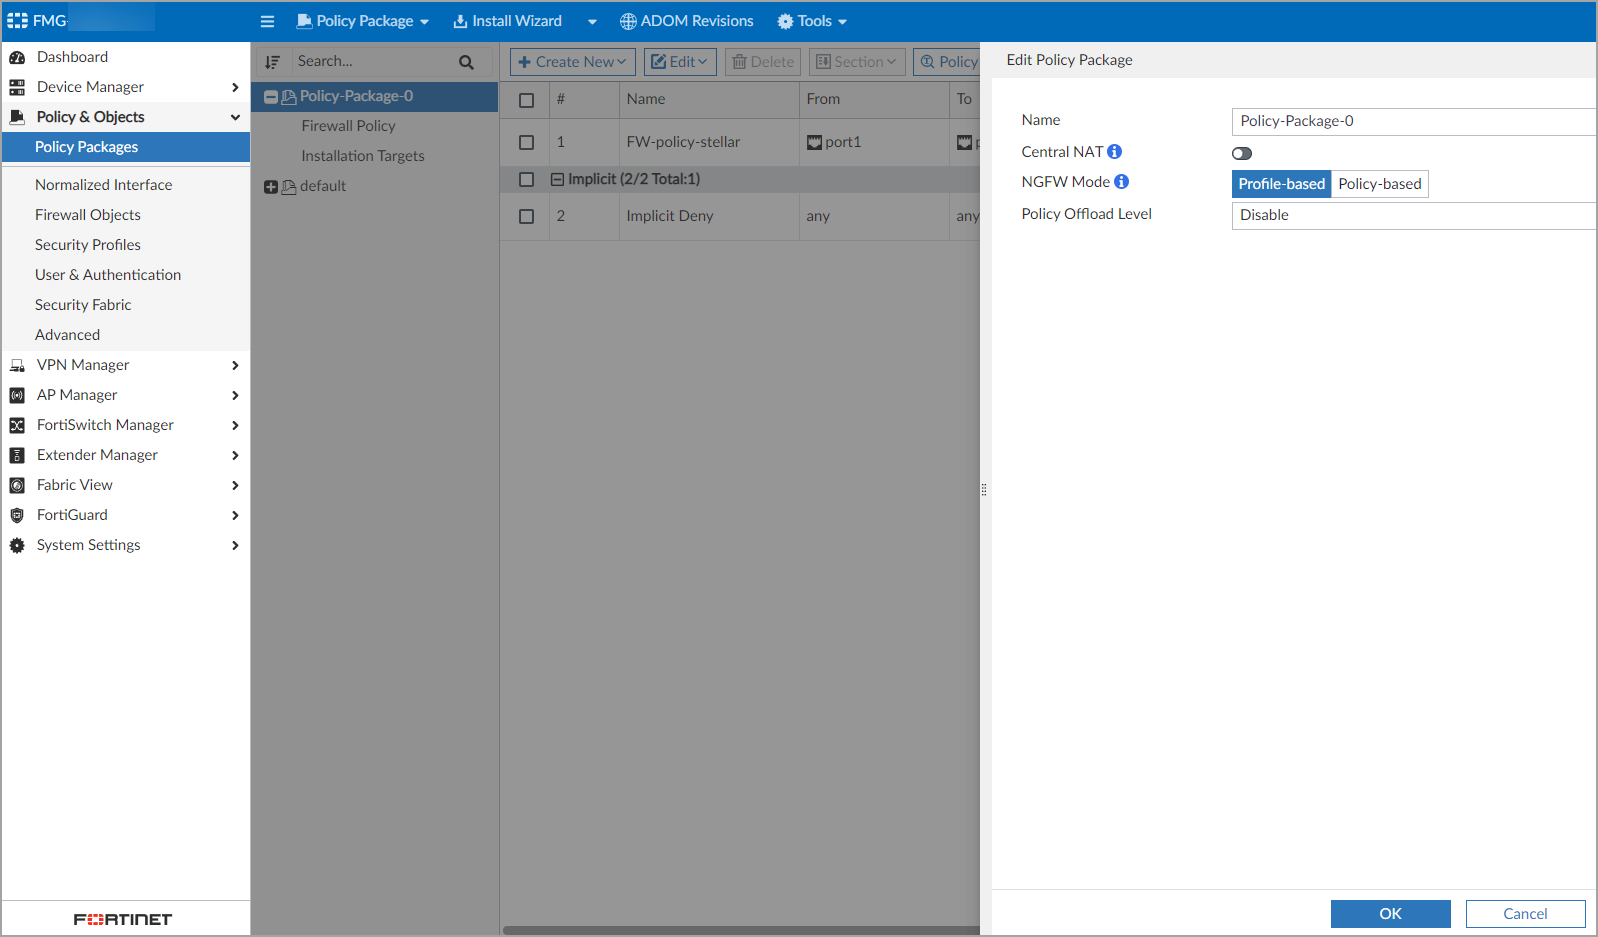This screenshot has width=1598, height=937.
Task: Open FortiGuard shield icon in sidebar
Action: tap(17, 515)
